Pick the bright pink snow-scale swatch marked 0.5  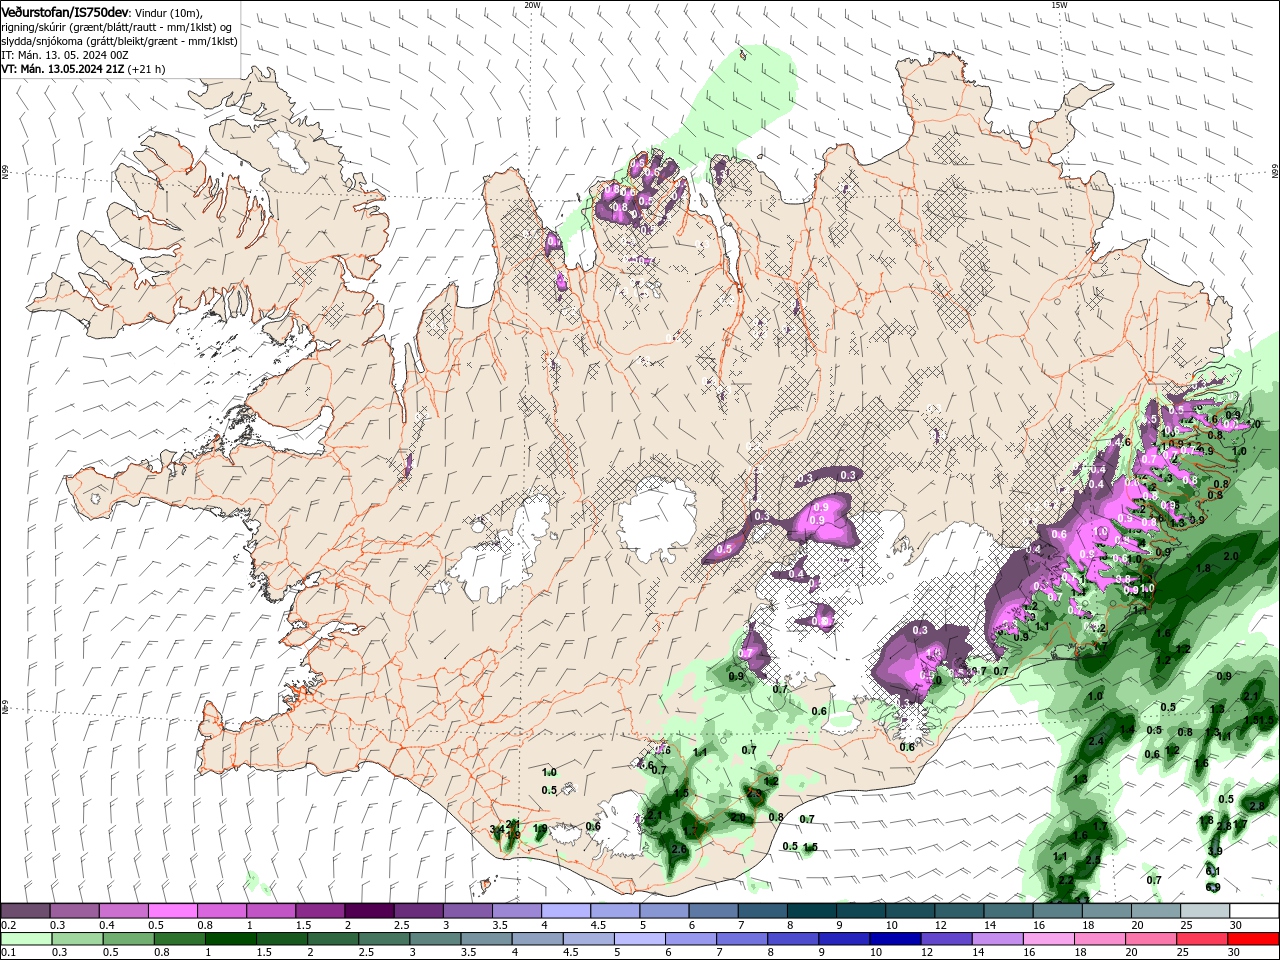pyautogui.click(x=172, y=911)
